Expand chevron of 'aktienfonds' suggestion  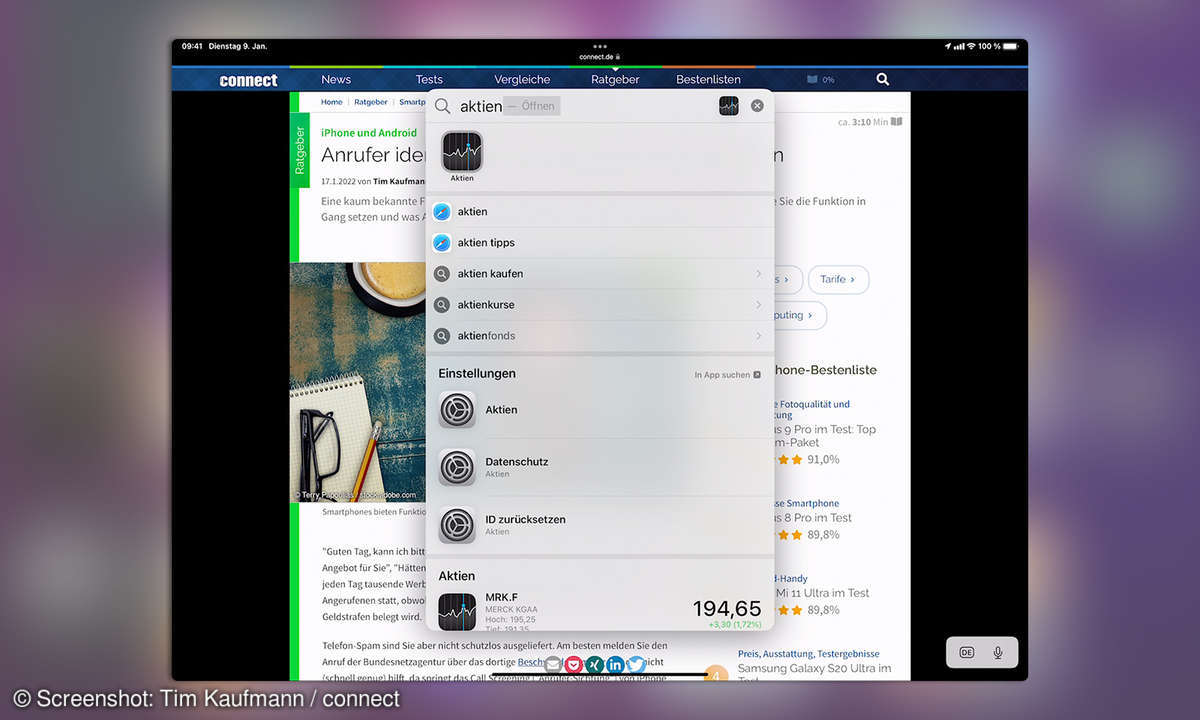[759, 336]
